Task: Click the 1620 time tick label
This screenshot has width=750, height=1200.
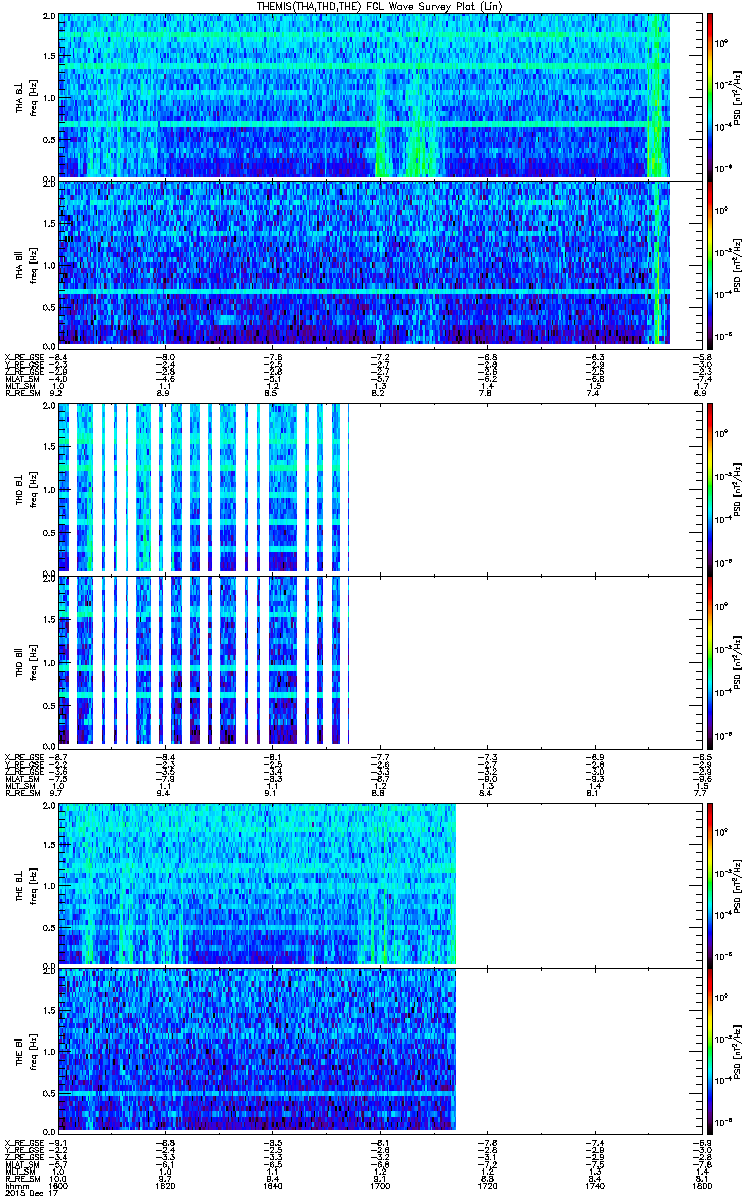Action: click(x=165, y=1185)
